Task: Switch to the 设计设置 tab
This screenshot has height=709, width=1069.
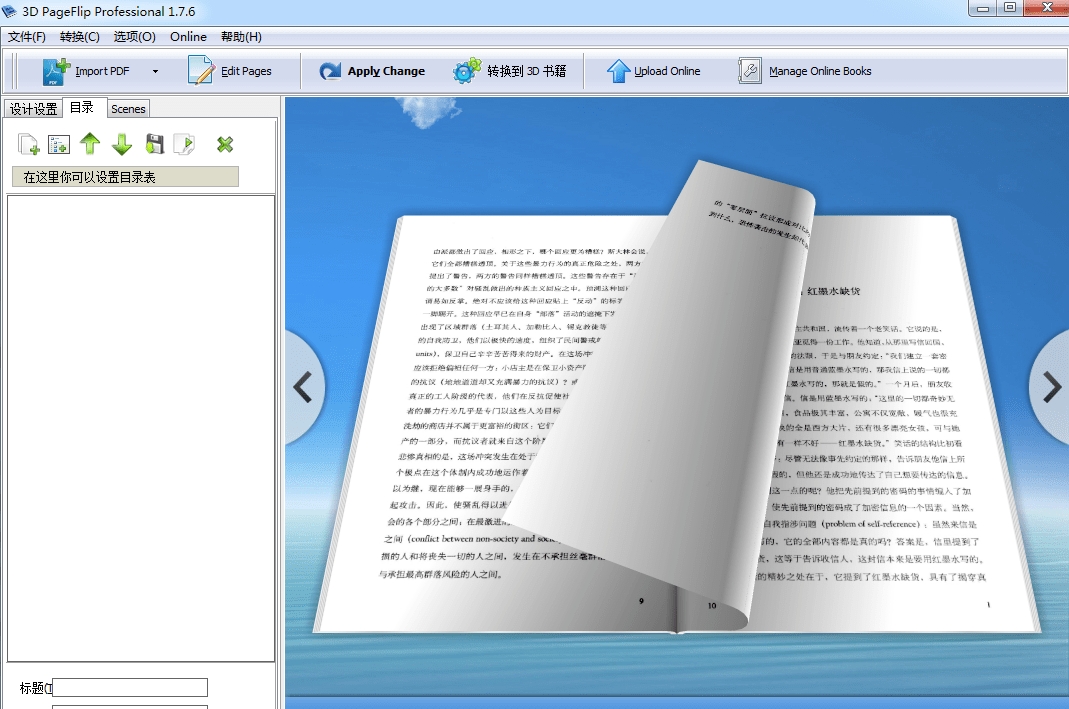Action: point(33,107)
